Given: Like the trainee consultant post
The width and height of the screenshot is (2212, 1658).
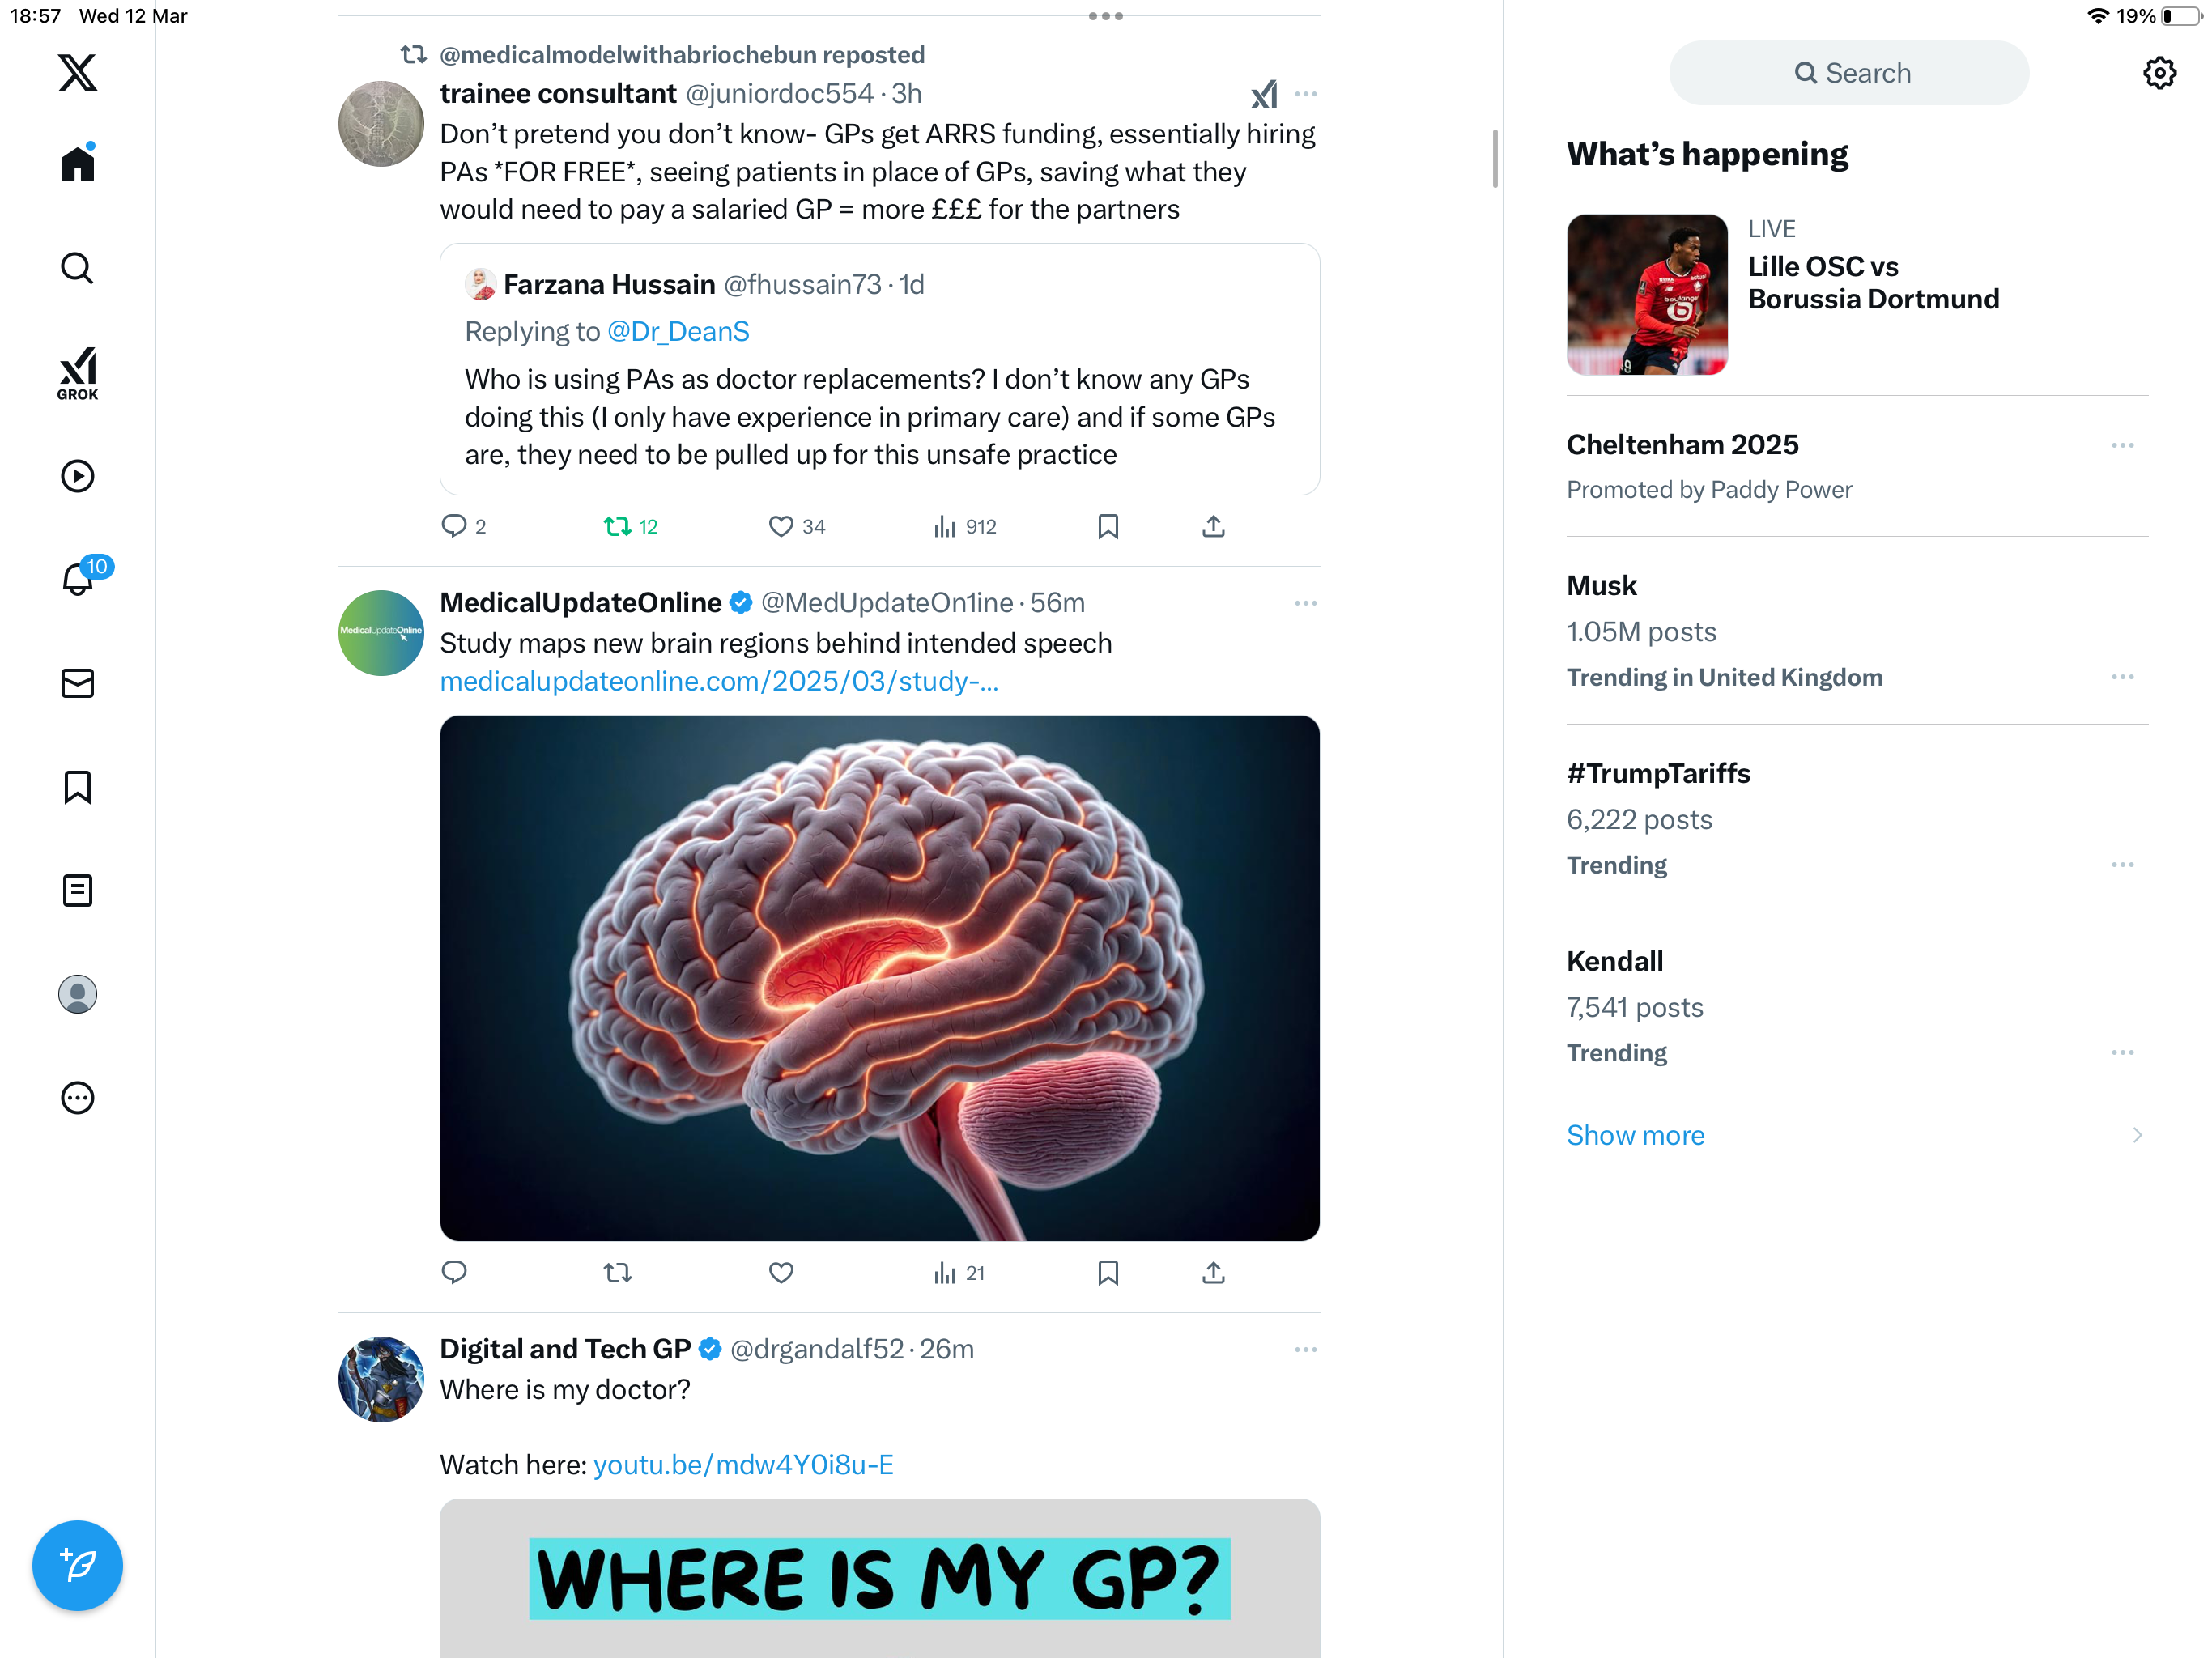Looking at the screenshot, I should (796, 526).
